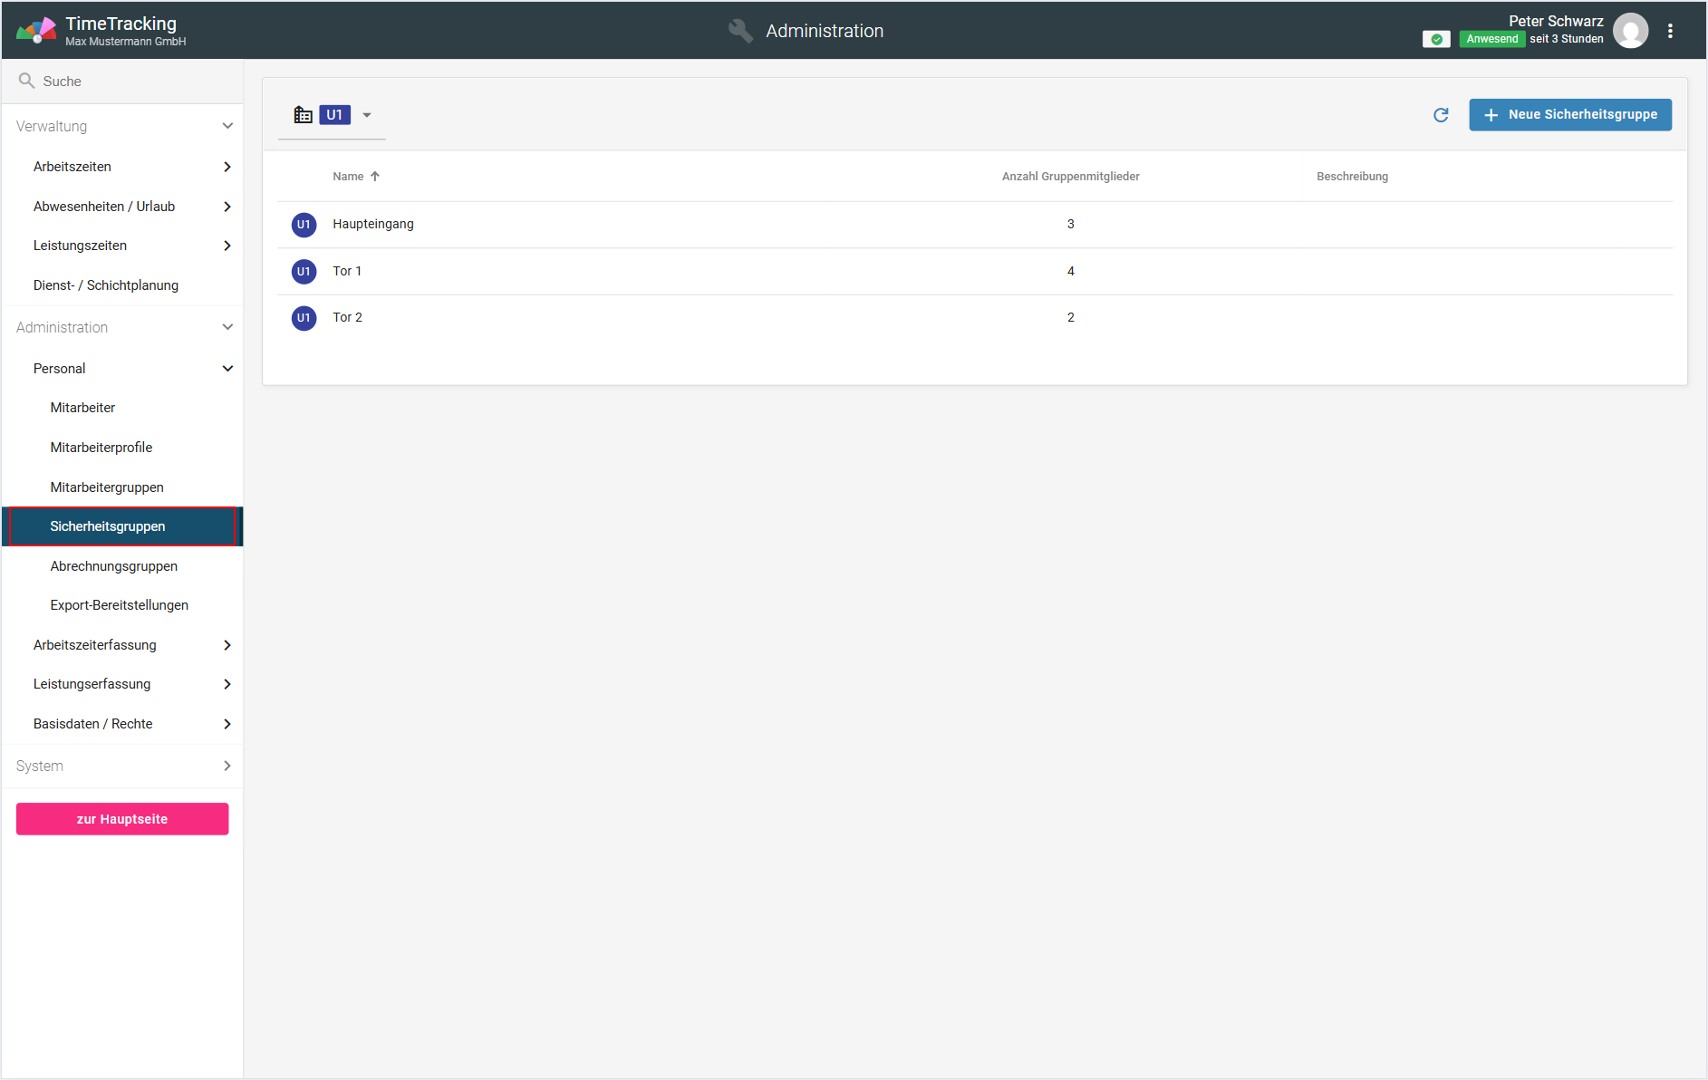Expand the Arbeitszeiten submenu
Image resolution: width=1708 pixels, height=1080 pixels.
point(227,167)
